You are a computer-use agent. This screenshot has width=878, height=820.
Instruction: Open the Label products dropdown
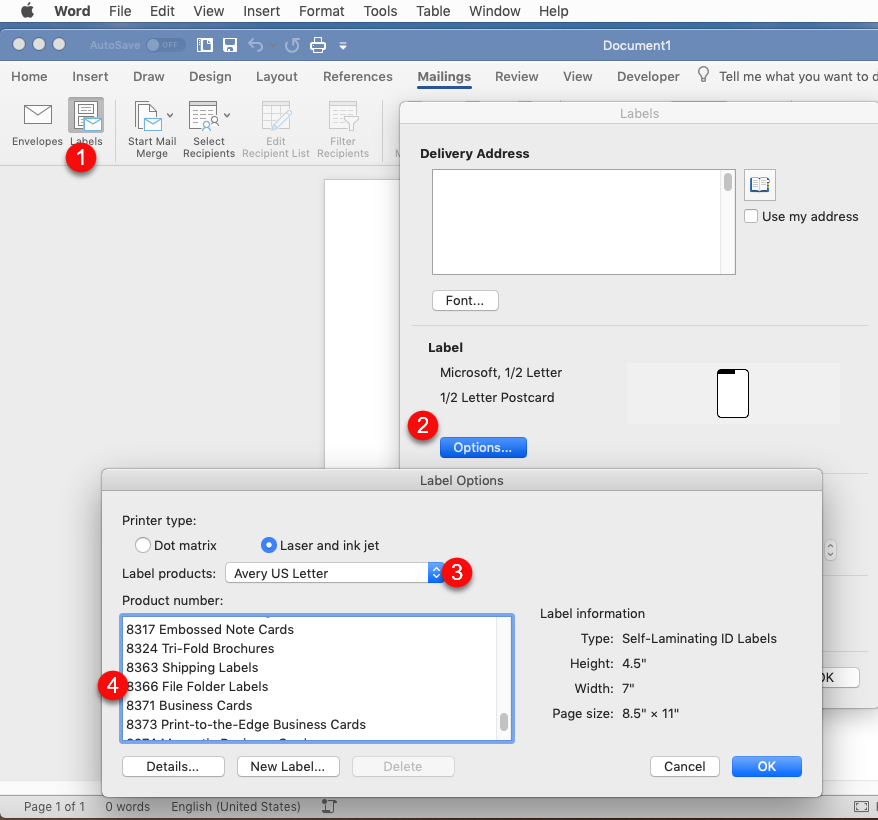click(335, 573)
